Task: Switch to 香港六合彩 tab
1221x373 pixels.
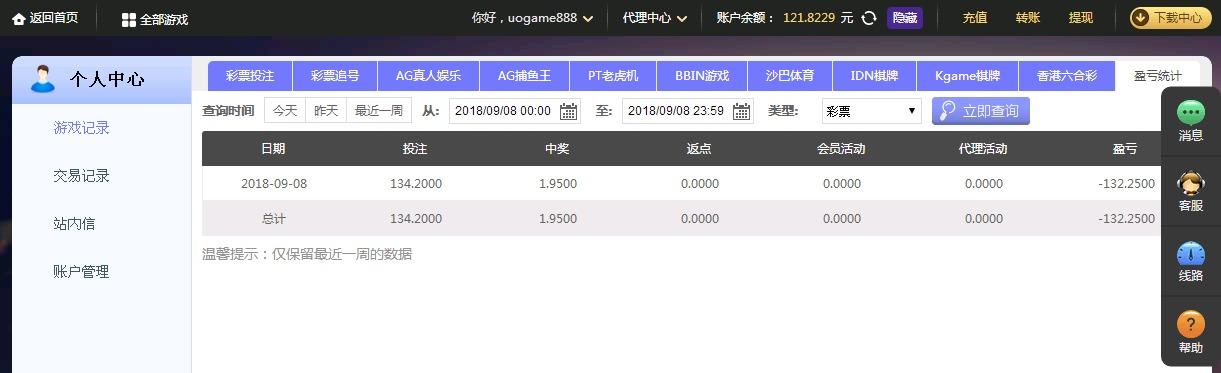Action: click(1067, 76)
